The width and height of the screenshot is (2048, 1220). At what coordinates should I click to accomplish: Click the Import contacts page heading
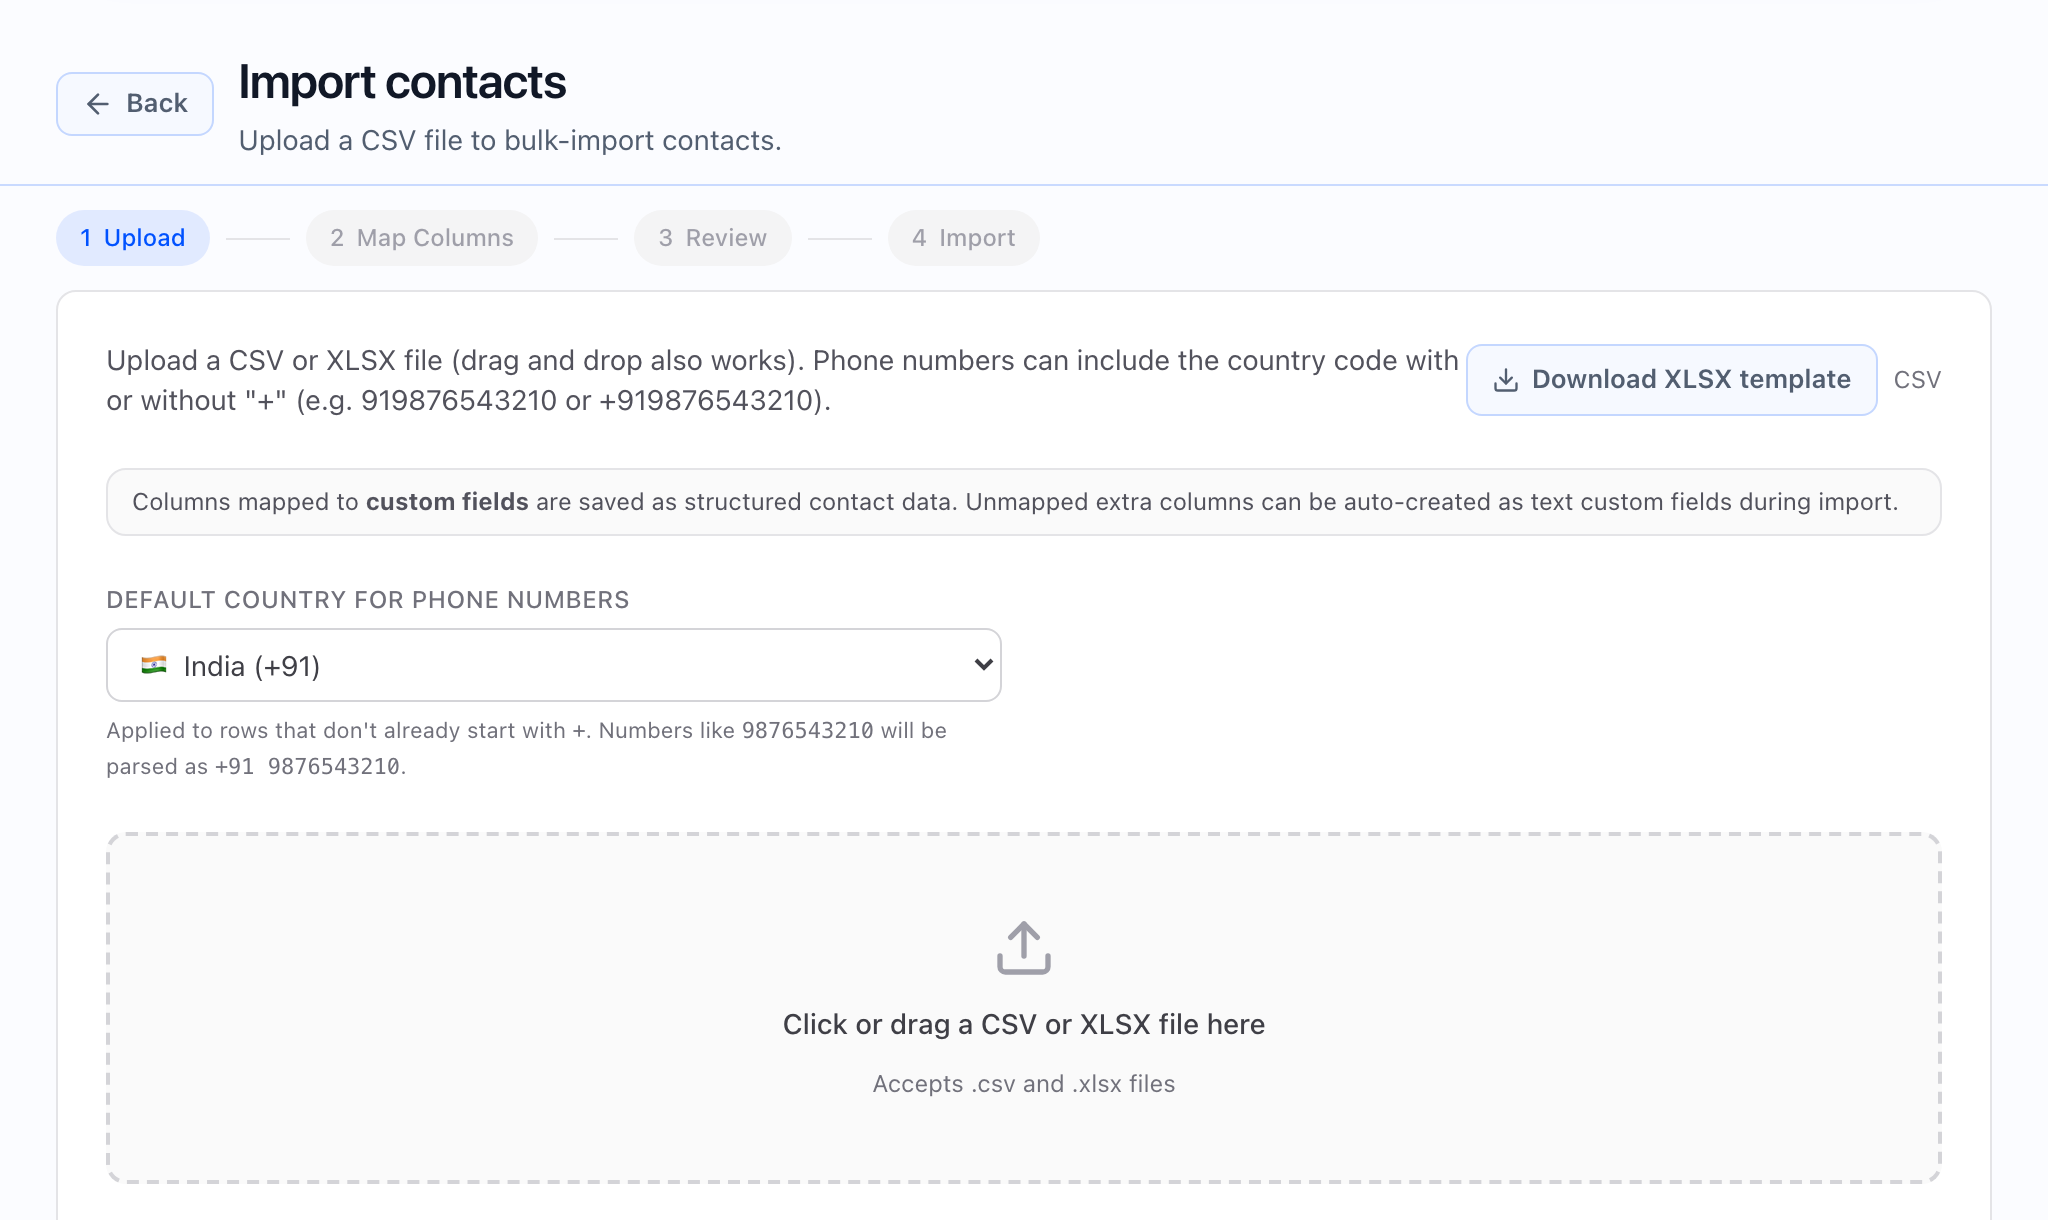[402, 82]
